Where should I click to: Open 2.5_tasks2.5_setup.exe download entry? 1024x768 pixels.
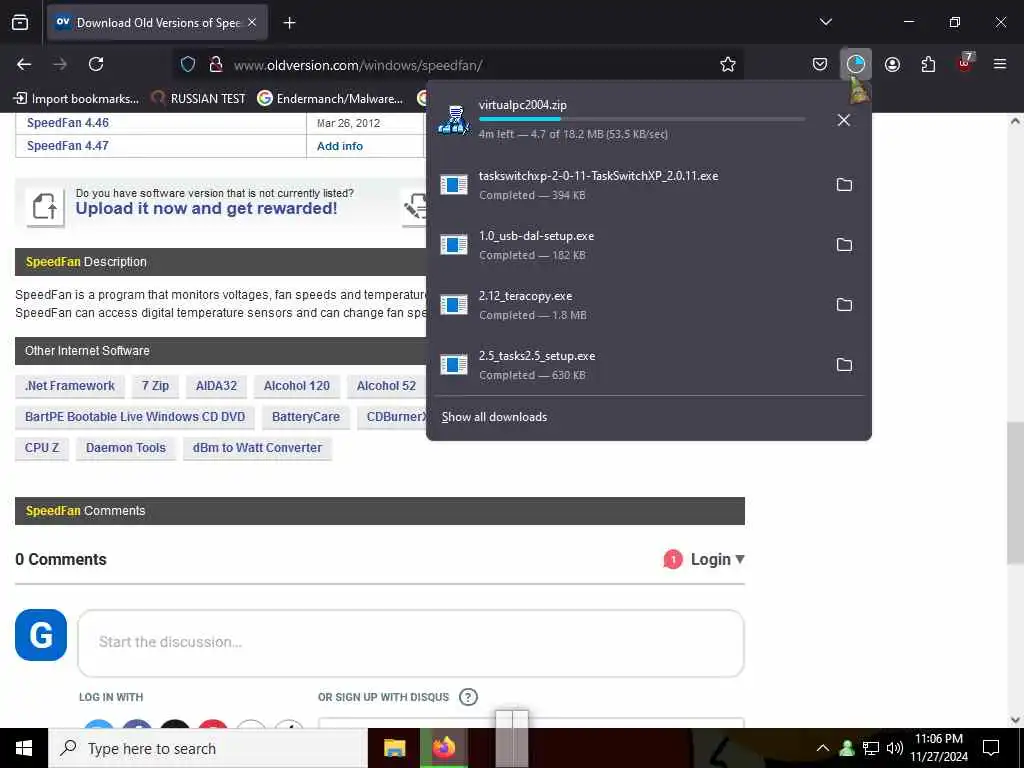[x=627, y=365]
